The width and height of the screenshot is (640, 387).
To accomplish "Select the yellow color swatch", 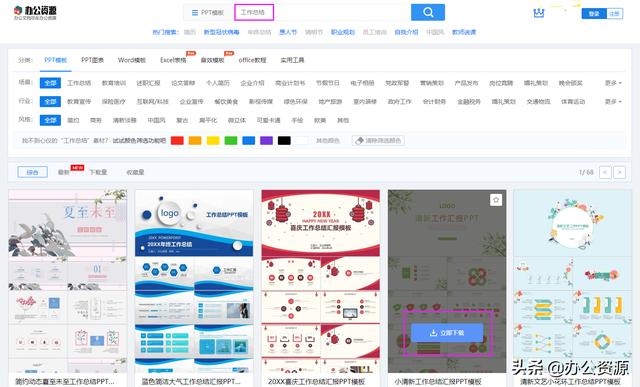I will (x=213, y=140).
